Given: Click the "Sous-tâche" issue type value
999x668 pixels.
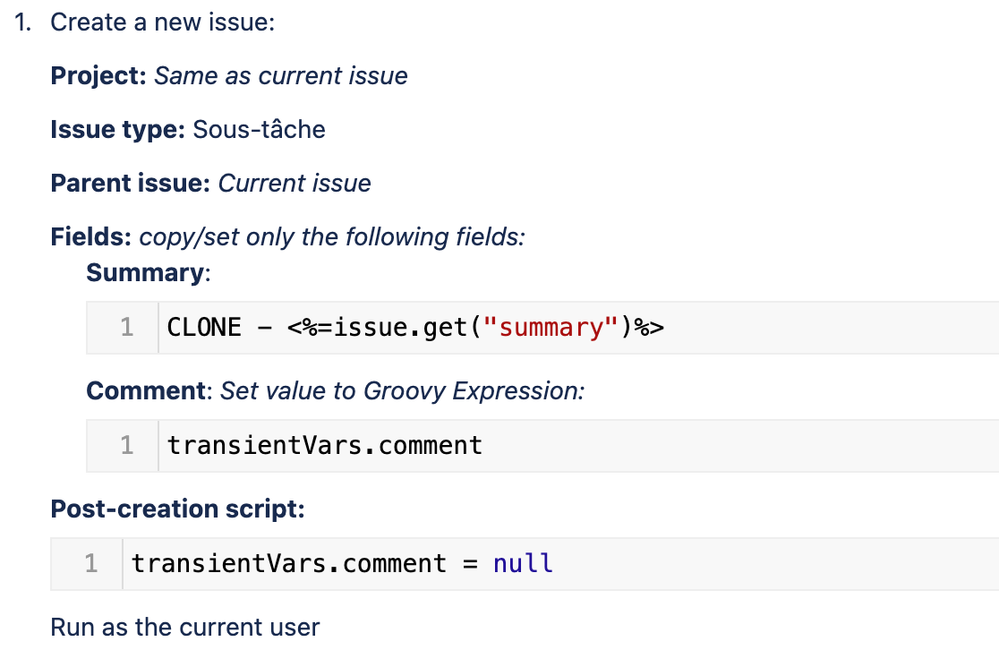Looking at the screenshot, I should (x=259, y=130).
